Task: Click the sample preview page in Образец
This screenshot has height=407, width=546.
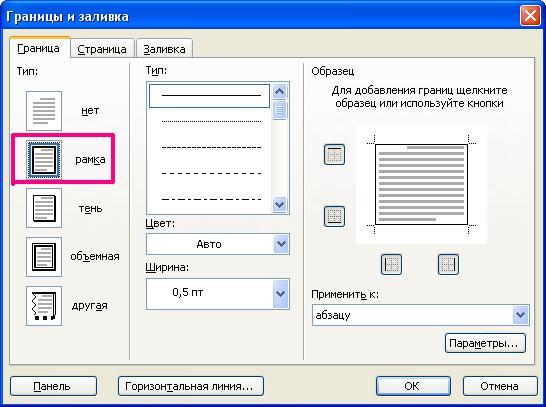Action: pyautogui.click(x=421, y=185)
